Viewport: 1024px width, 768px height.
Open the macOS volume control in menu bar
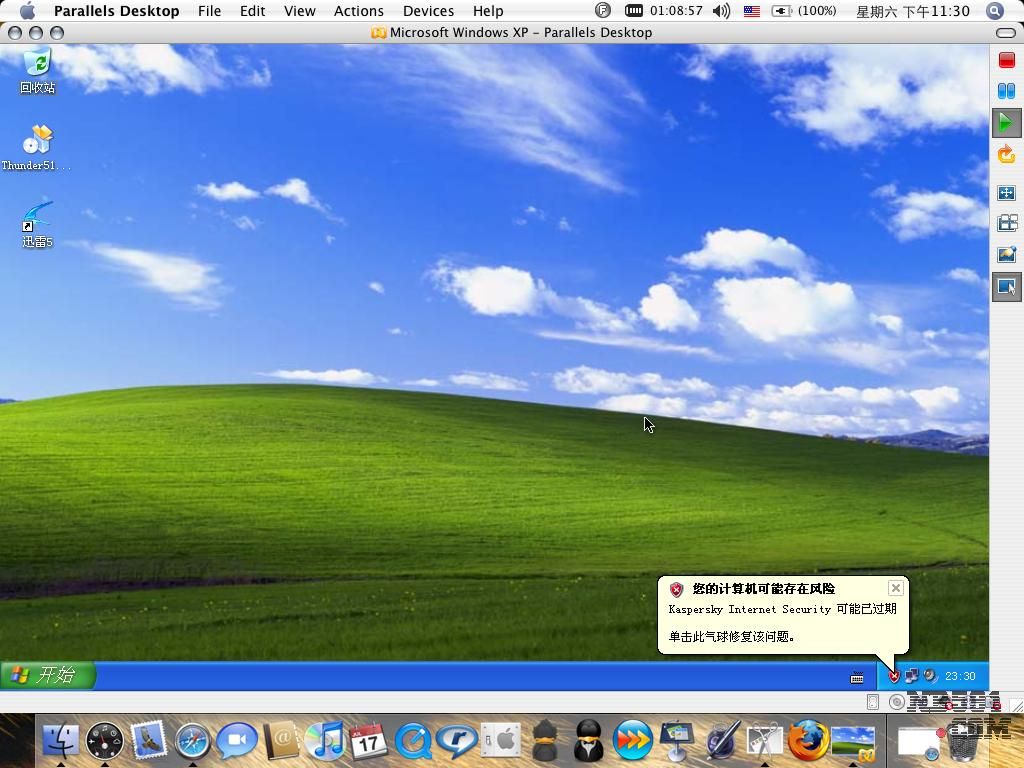click(x=720, y=11)
